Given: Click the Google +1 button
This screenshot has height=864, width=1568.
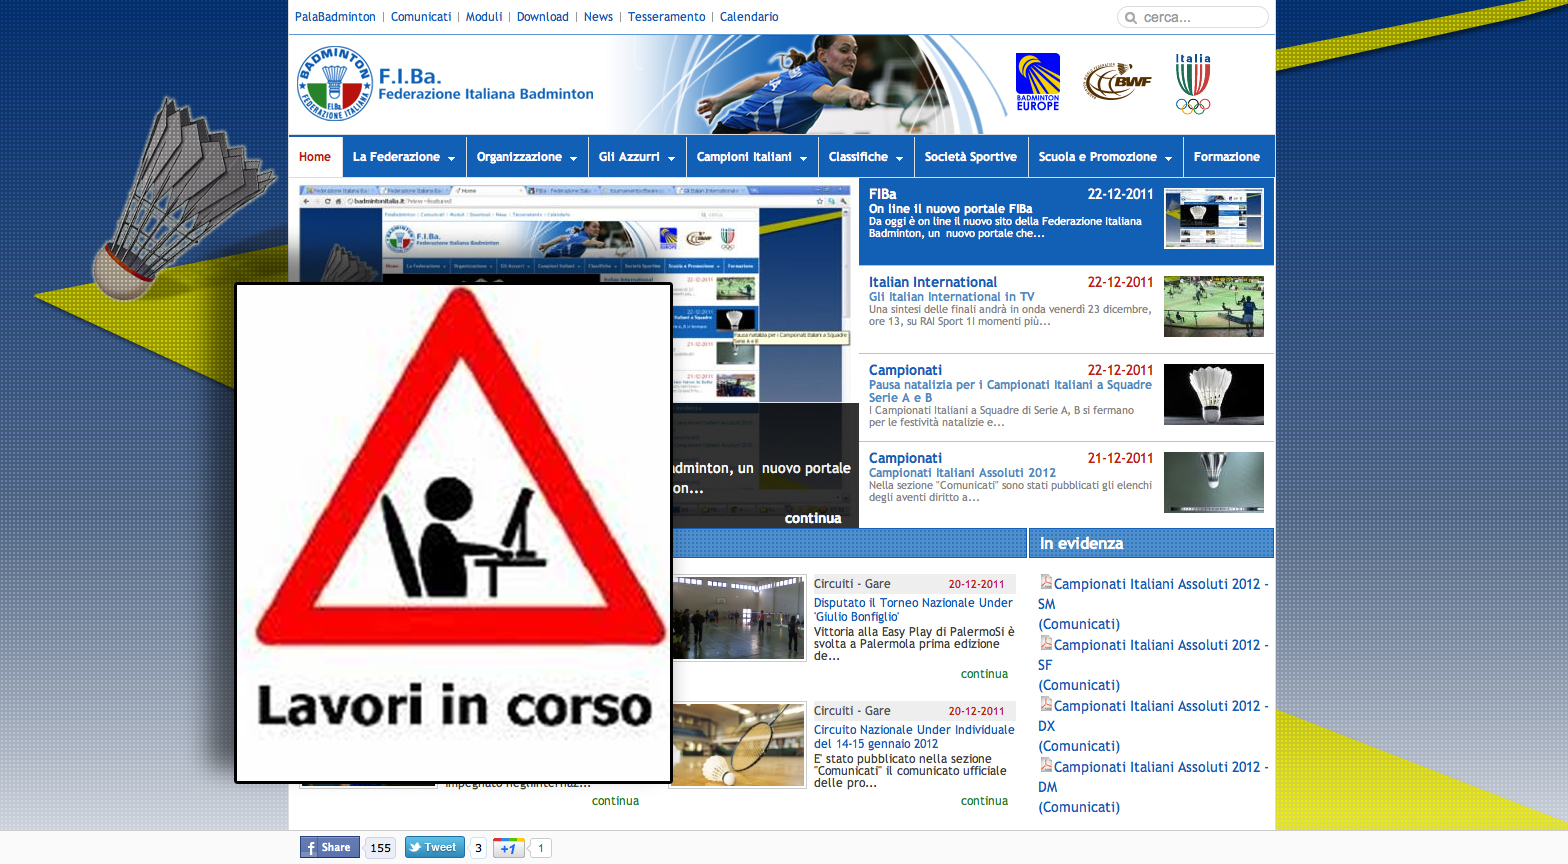Looking at the screenshot, I should [509, 848].
